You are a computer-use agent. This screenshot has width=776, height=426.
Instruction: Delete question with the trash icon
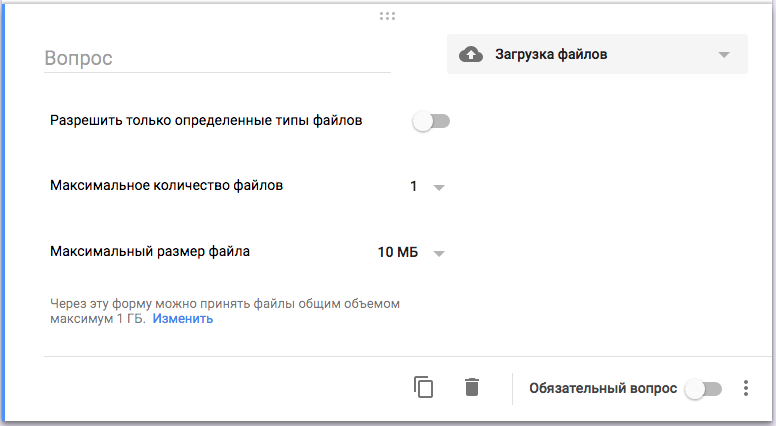472,387
